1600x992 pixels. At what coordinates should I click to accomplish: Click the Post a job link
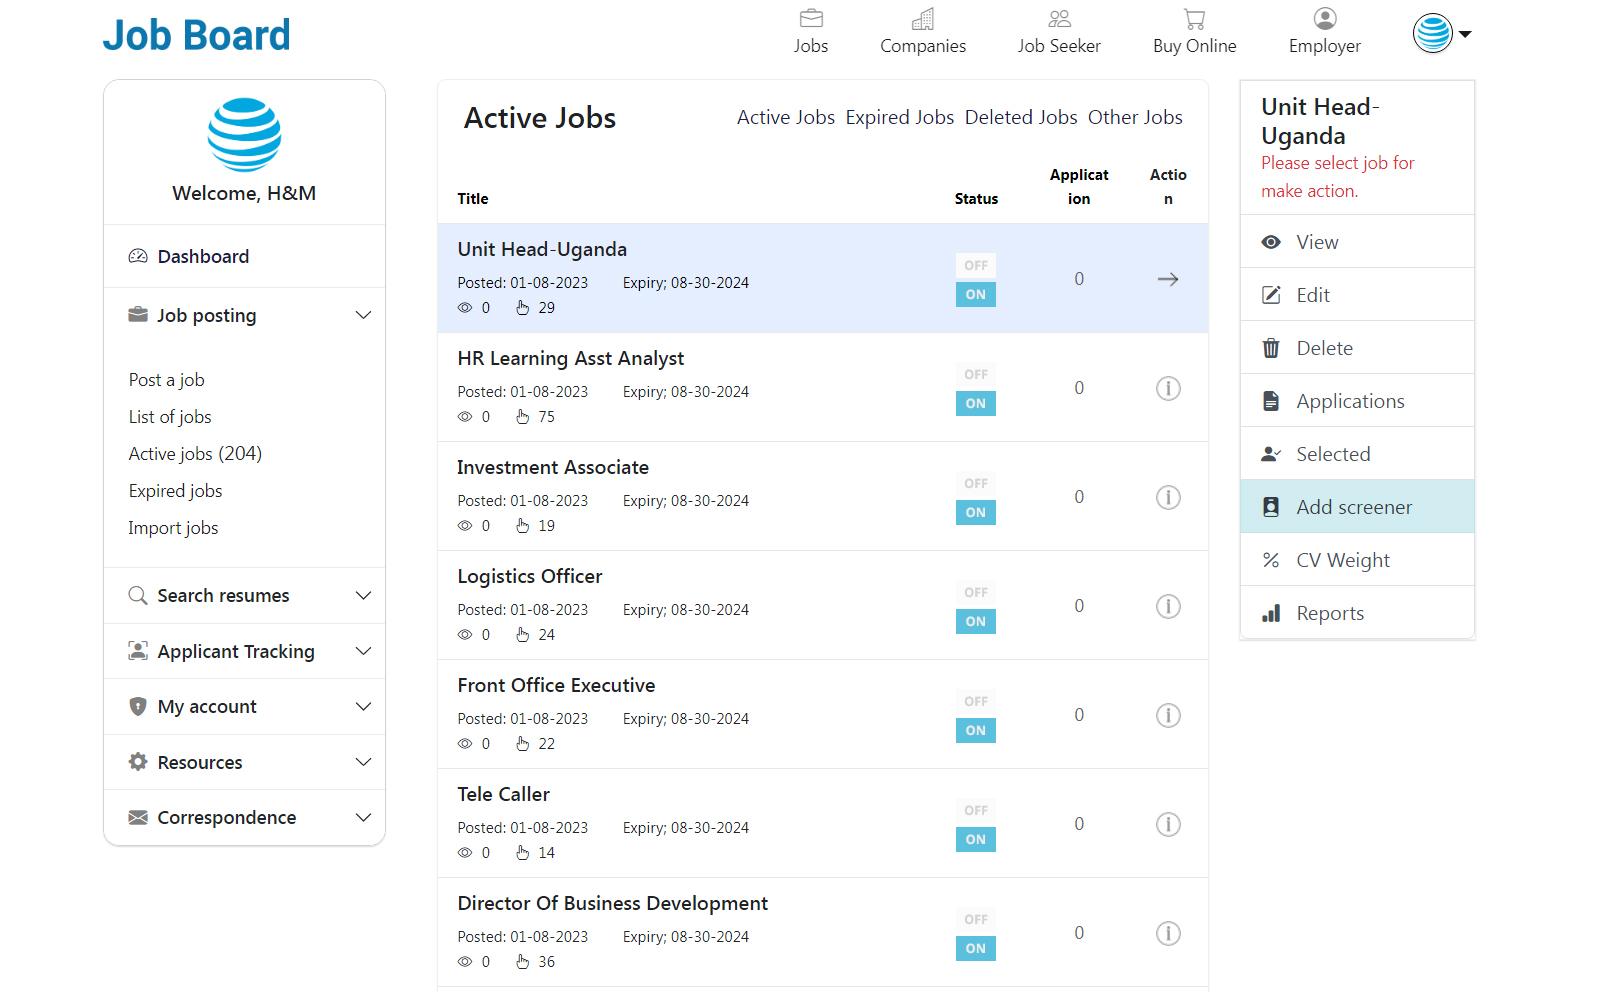pyautogui.click(x=166, y=379)
